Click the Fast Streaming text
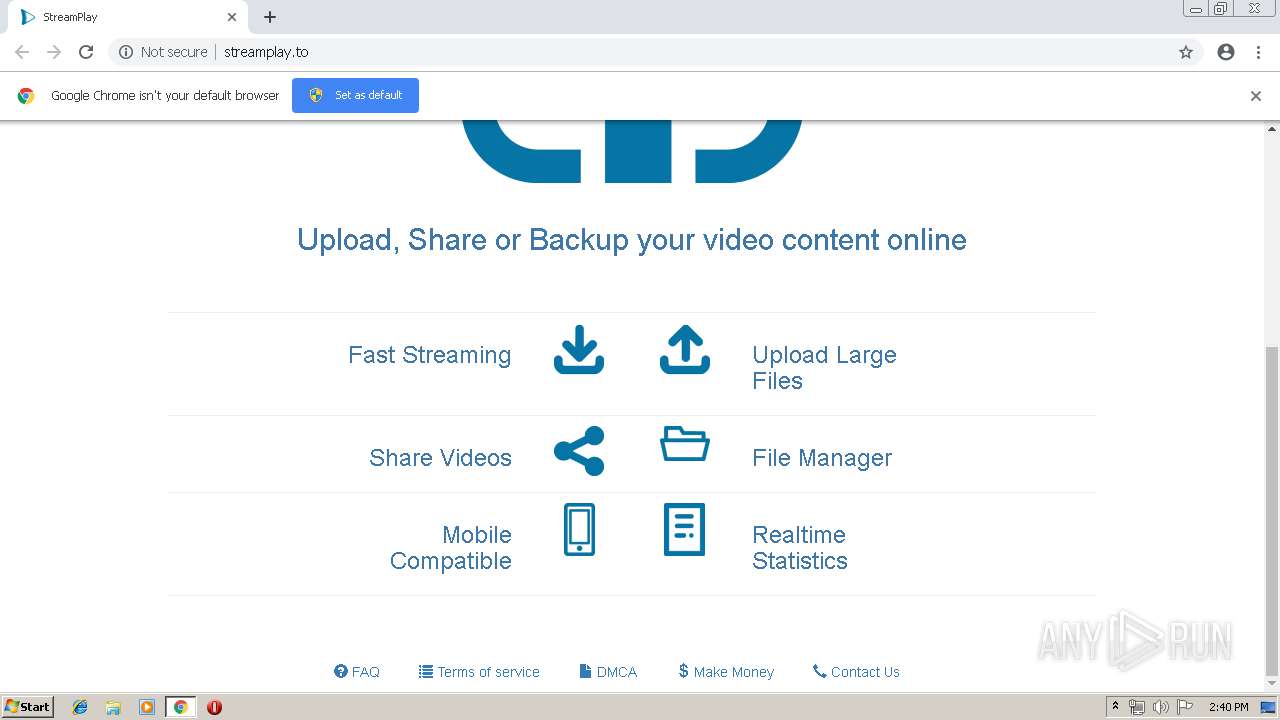 429,355
